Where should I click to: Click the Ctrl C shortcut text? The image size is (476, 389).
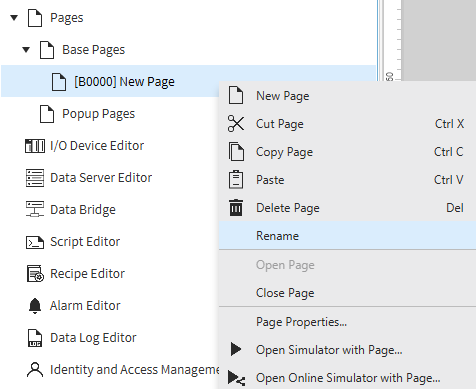click(449, 152)
